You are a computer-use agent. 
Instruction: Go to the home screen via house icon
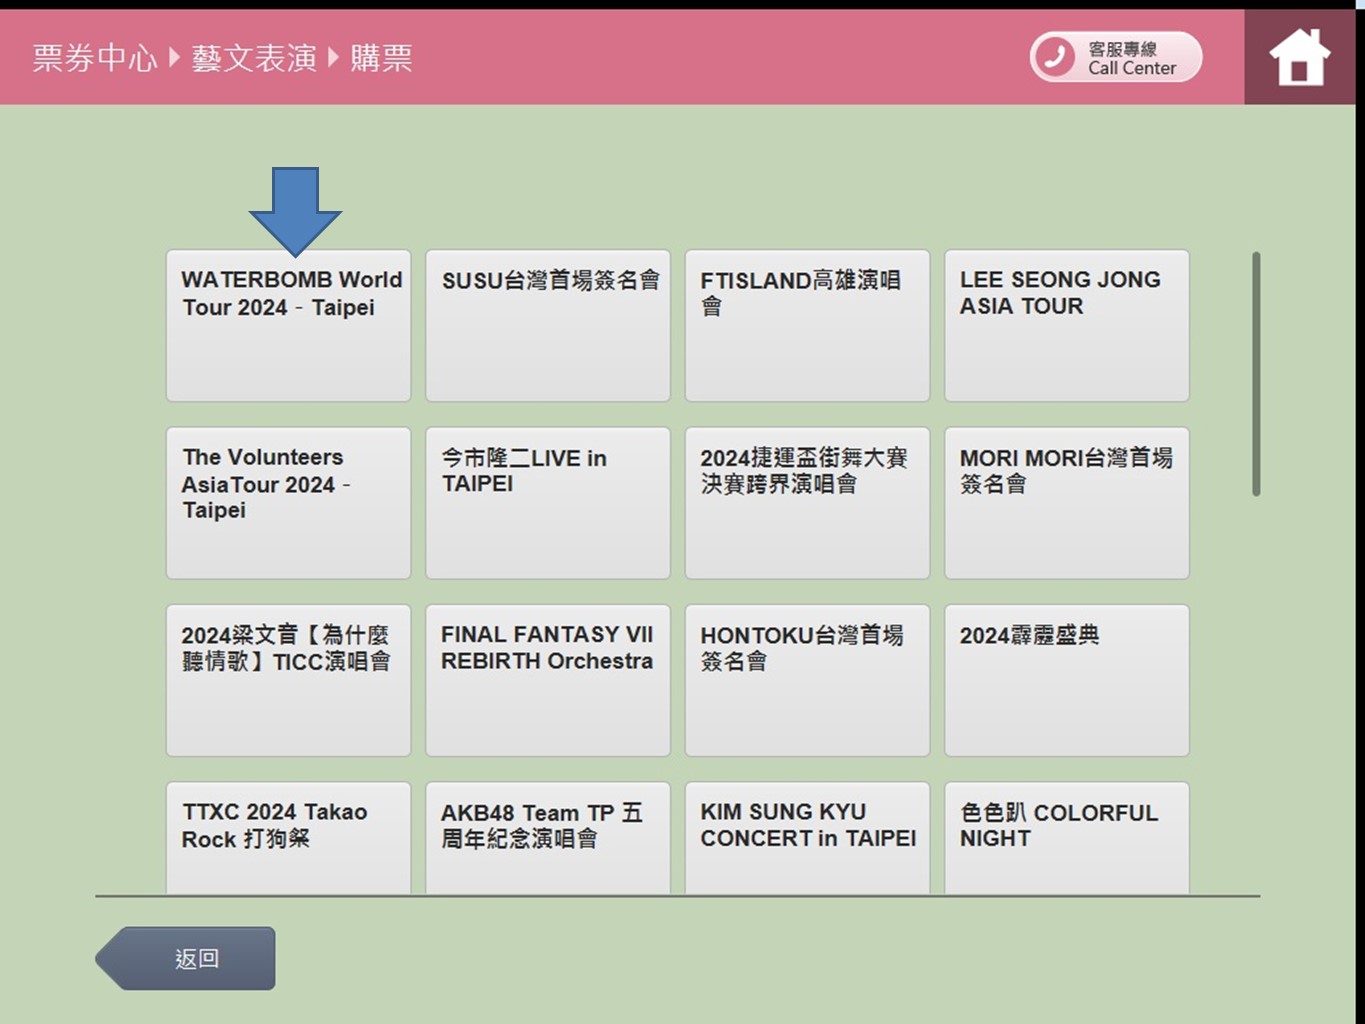[1299, 57]
